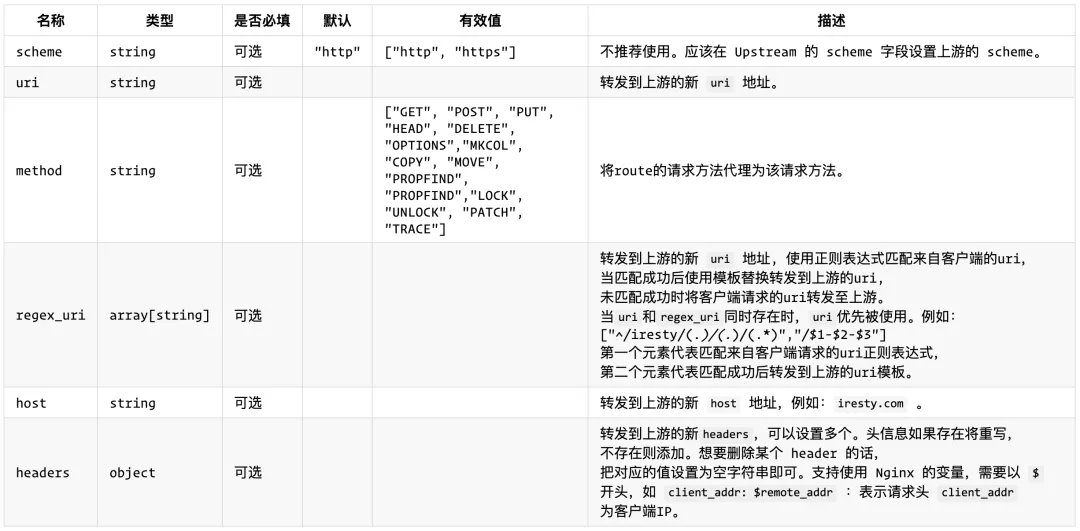This screenshot has height=531, width=1080.
Task: Click the client_addr: $remote_addr code snippet
Action: coord(751,493)
